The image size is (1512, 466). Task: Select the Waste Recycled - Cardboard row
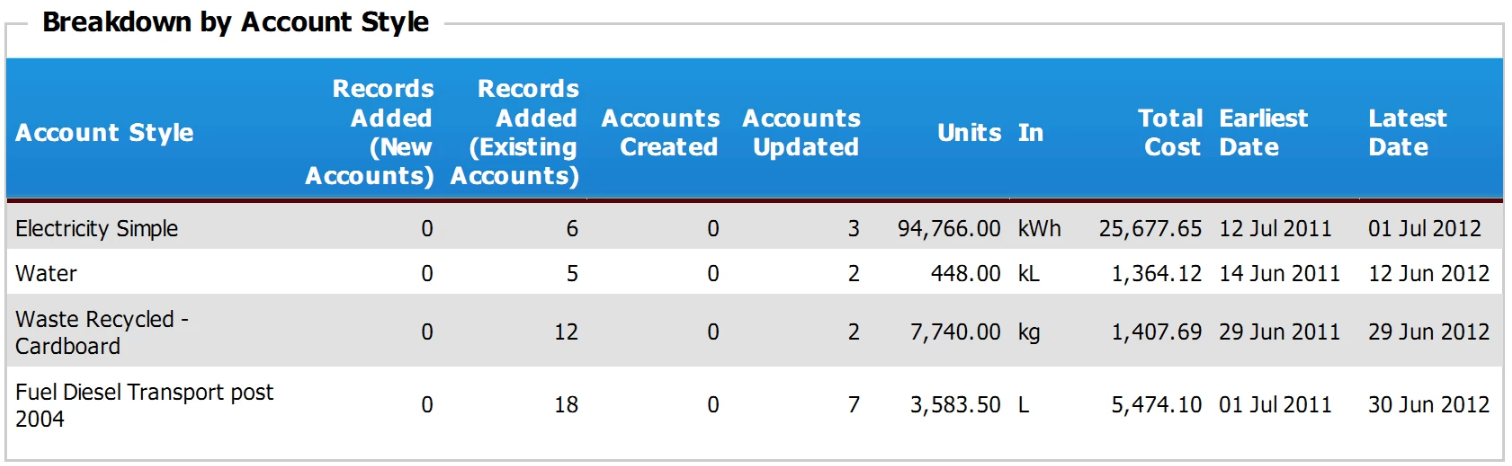point(755,332)
